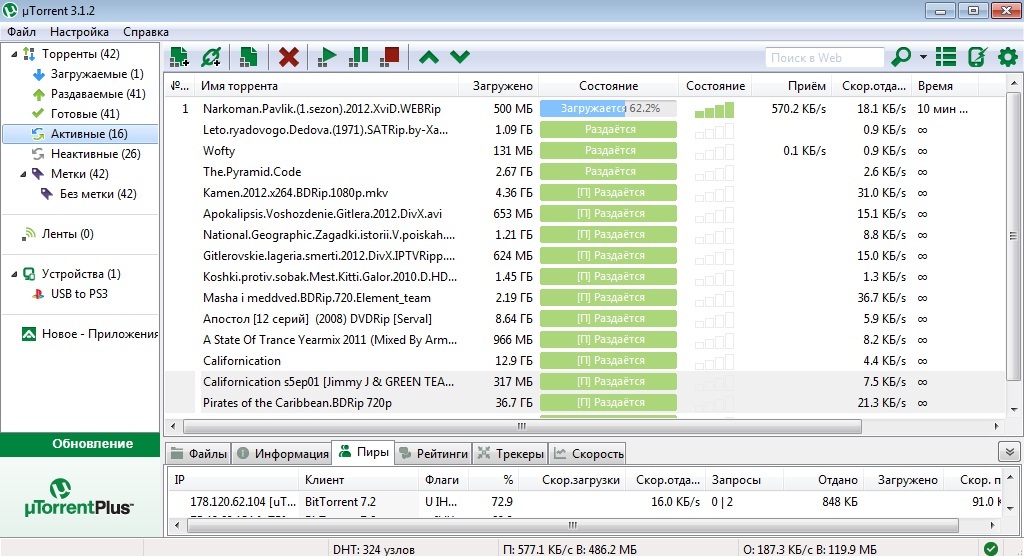Click the Create New Torrent icon
This screenshot has width=1024, height=556.
tap(249, 57)
